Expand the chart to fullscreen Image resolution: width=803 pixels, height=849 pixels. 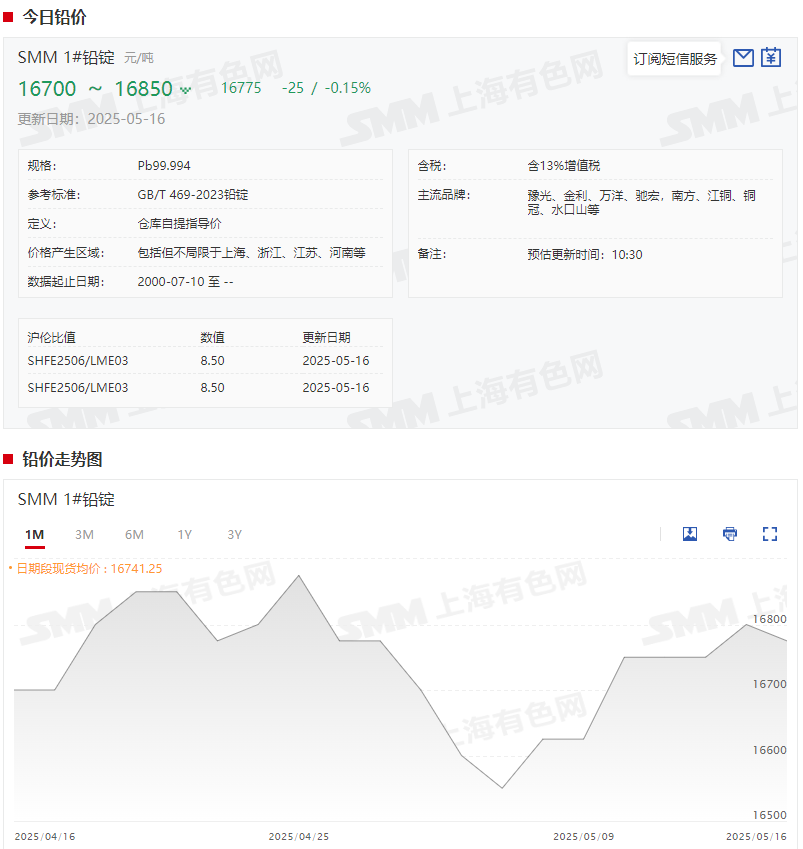click(770, 534)
